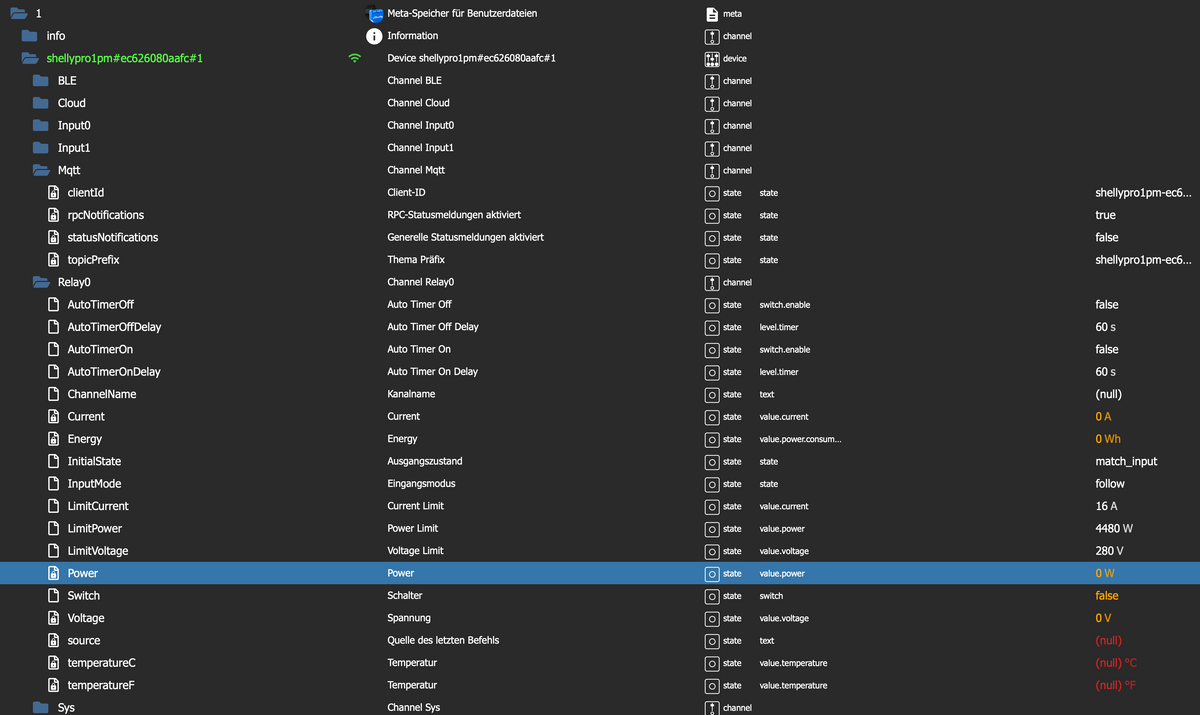Screen dimensions: 1200x715
Task: Click the ChannelName value (null)
Action: pyautogui.click(x=1108, y=394)
